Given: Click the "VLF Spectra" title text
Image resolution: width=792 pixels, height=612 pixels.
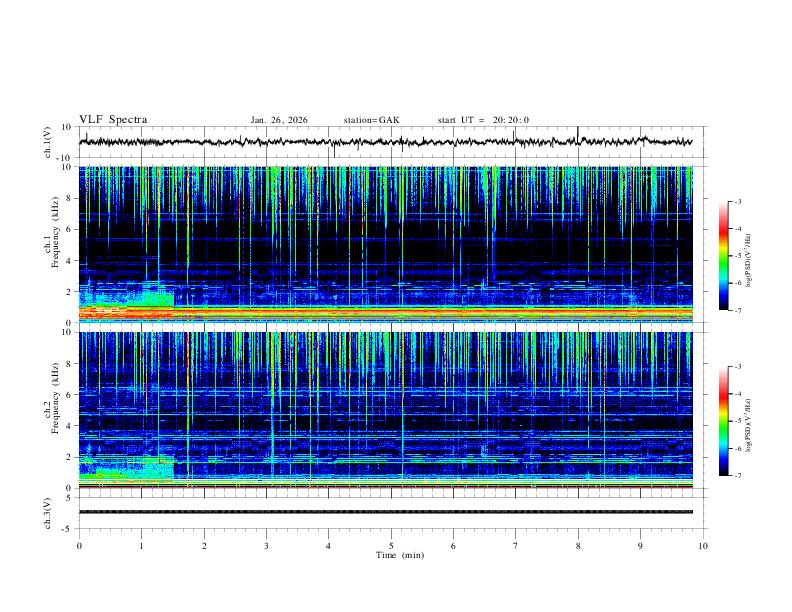Looking at the screenshot, I should [x=113, y=120].
